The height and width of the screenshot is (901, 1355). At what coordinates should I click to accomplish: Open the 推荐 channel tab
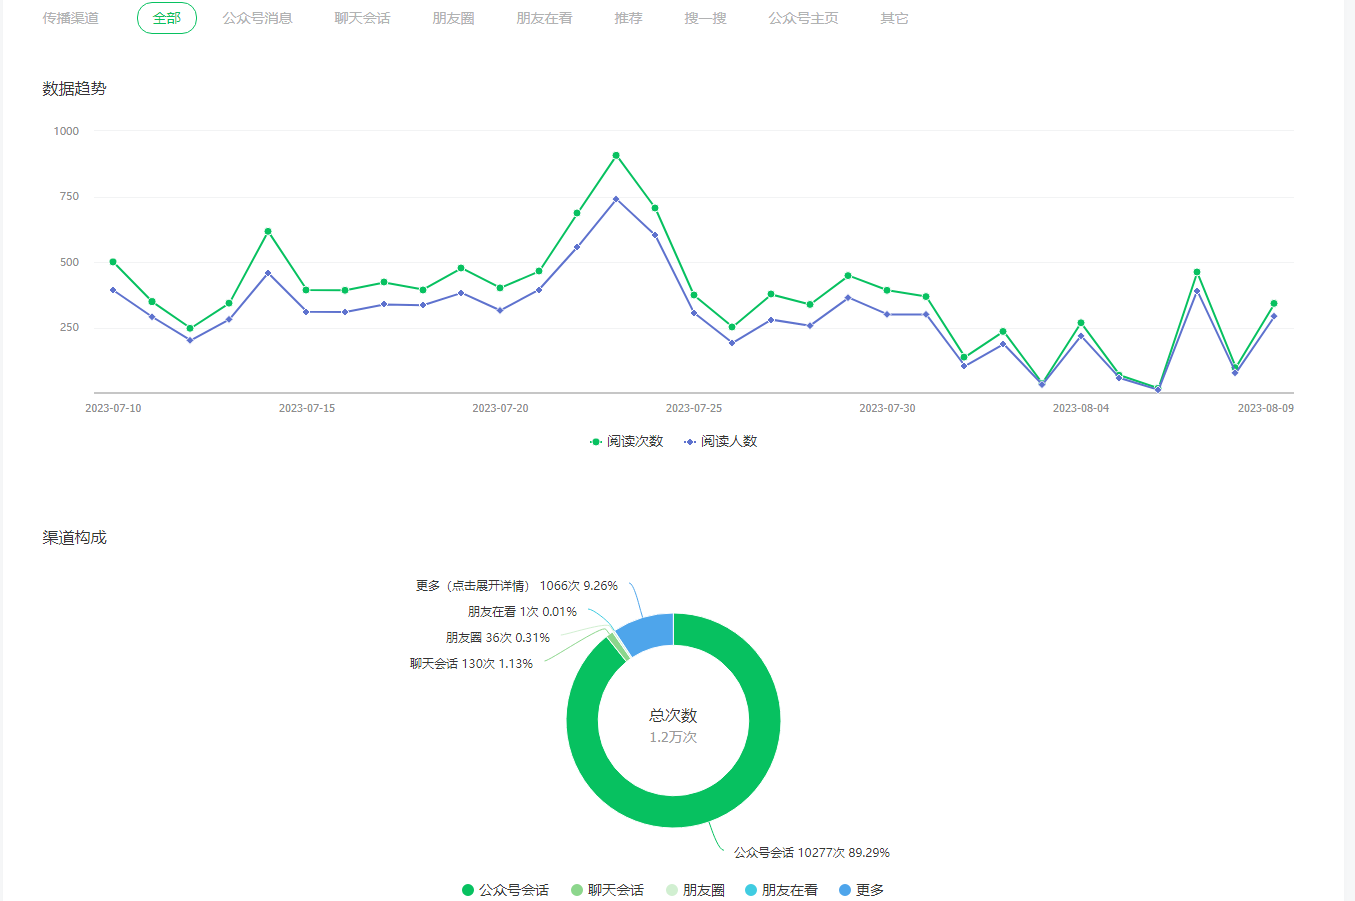tap(628, 18)
